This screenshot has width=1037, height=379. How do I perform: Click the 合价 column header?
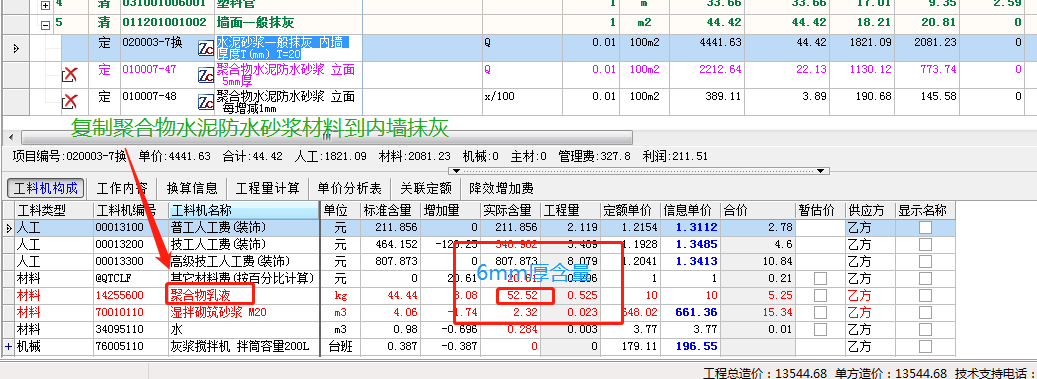coord(757,211)
